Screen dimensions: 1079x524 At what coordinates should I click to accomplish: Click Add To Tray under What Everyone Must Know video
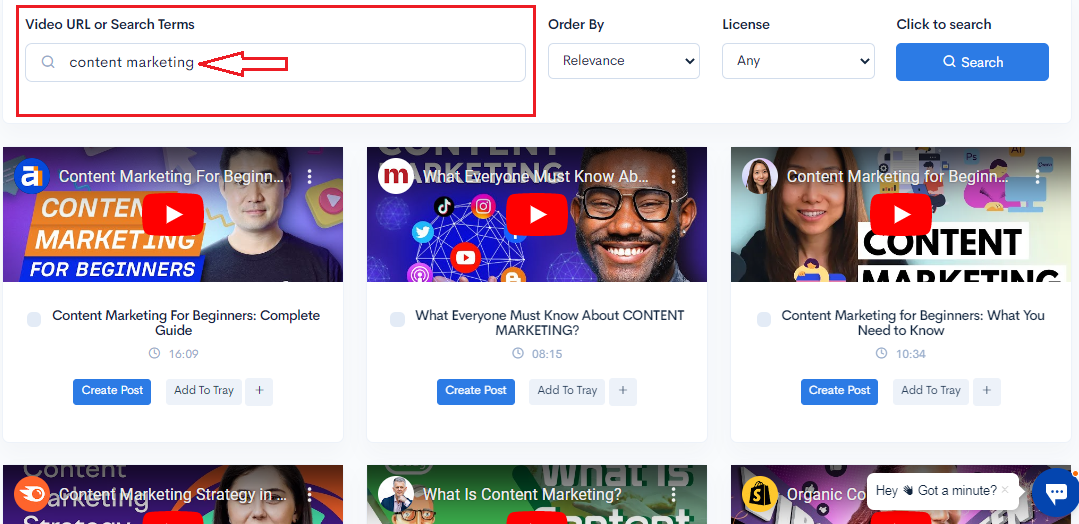567,391
